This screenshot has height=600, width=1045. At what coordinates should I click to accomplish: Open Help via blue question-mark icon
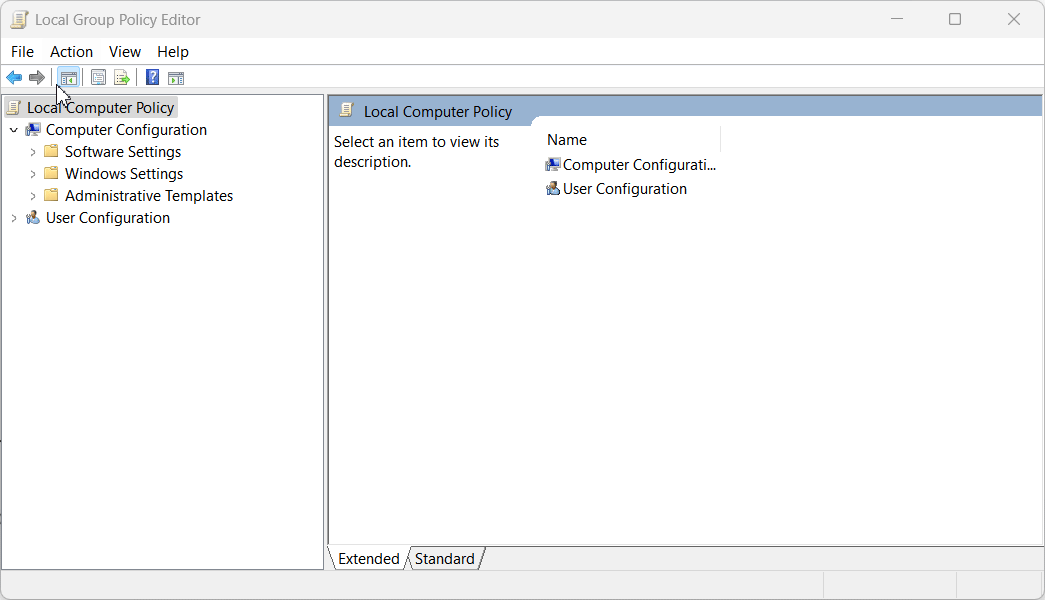click(153, 77)
